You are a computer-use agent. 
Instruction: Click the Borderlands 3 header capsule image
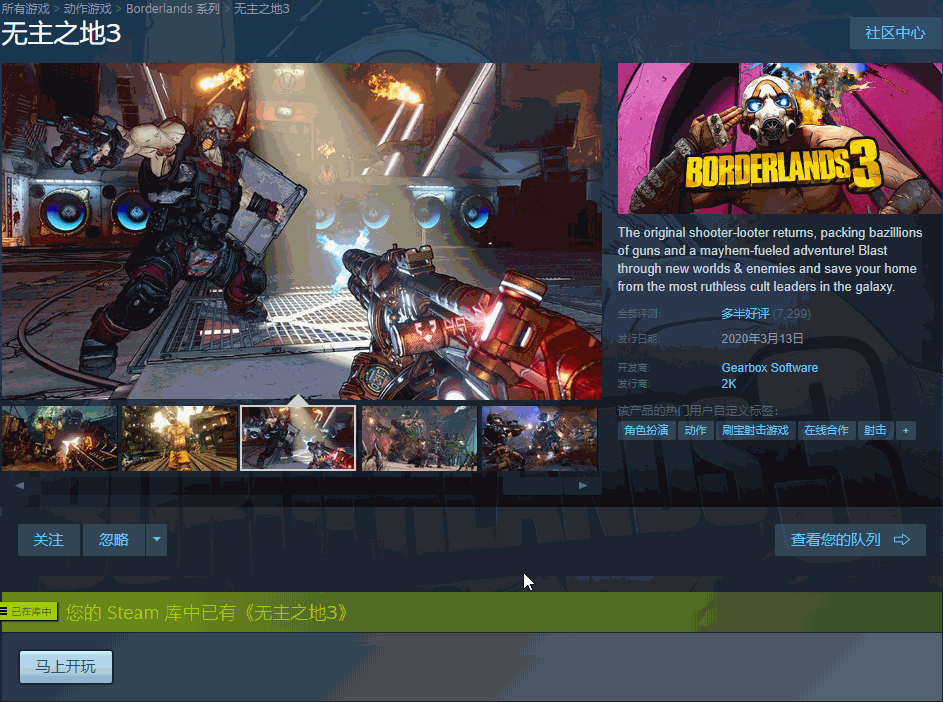[x=780, y=138]
